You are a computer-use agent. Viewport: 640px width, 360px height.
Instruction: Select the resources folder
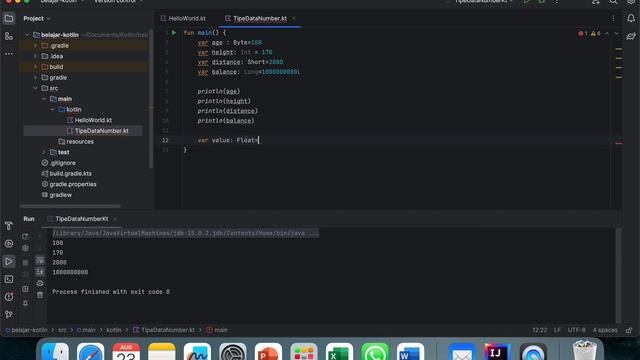[80, 142]
